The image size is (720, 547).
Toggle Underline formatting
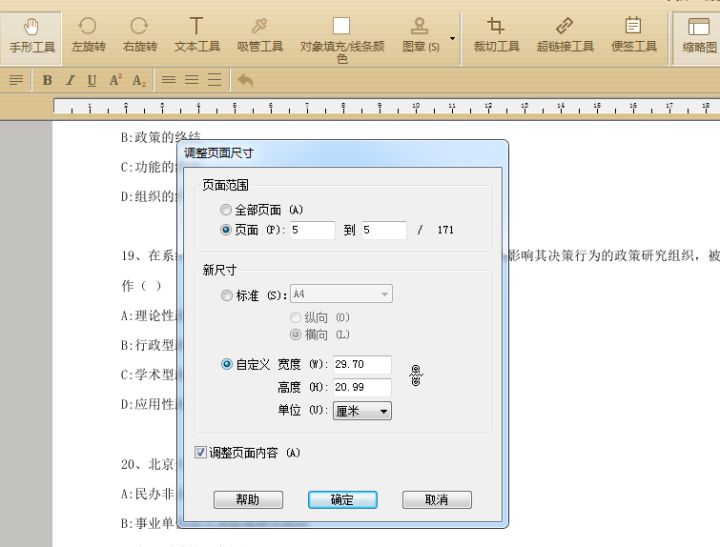(x=92, y=80)
